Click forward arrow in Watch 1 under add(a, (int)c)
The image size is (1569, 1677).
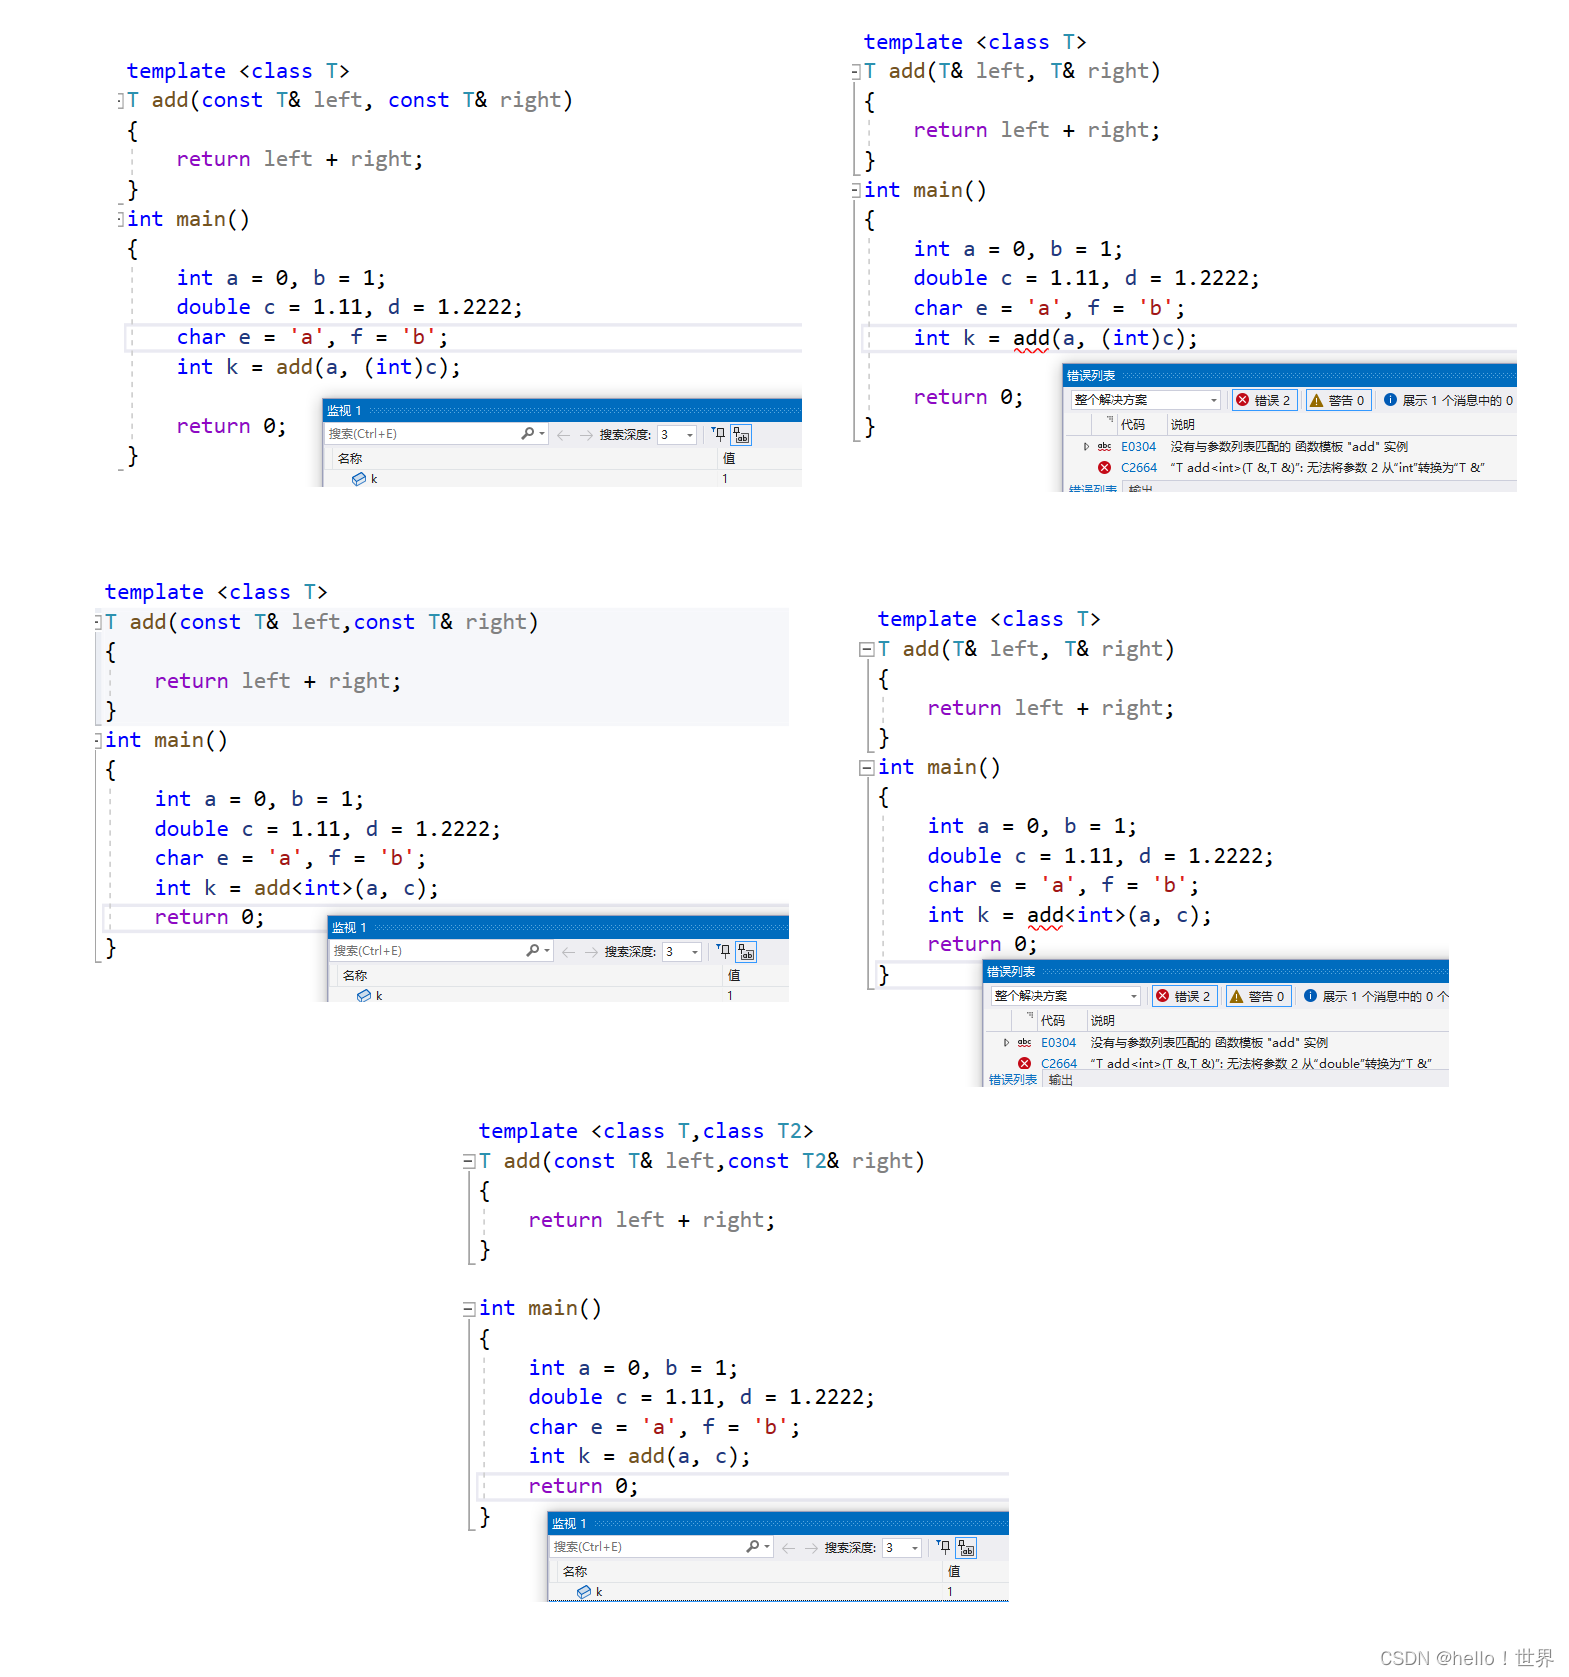pyautogui.click(x=587, y=435)
